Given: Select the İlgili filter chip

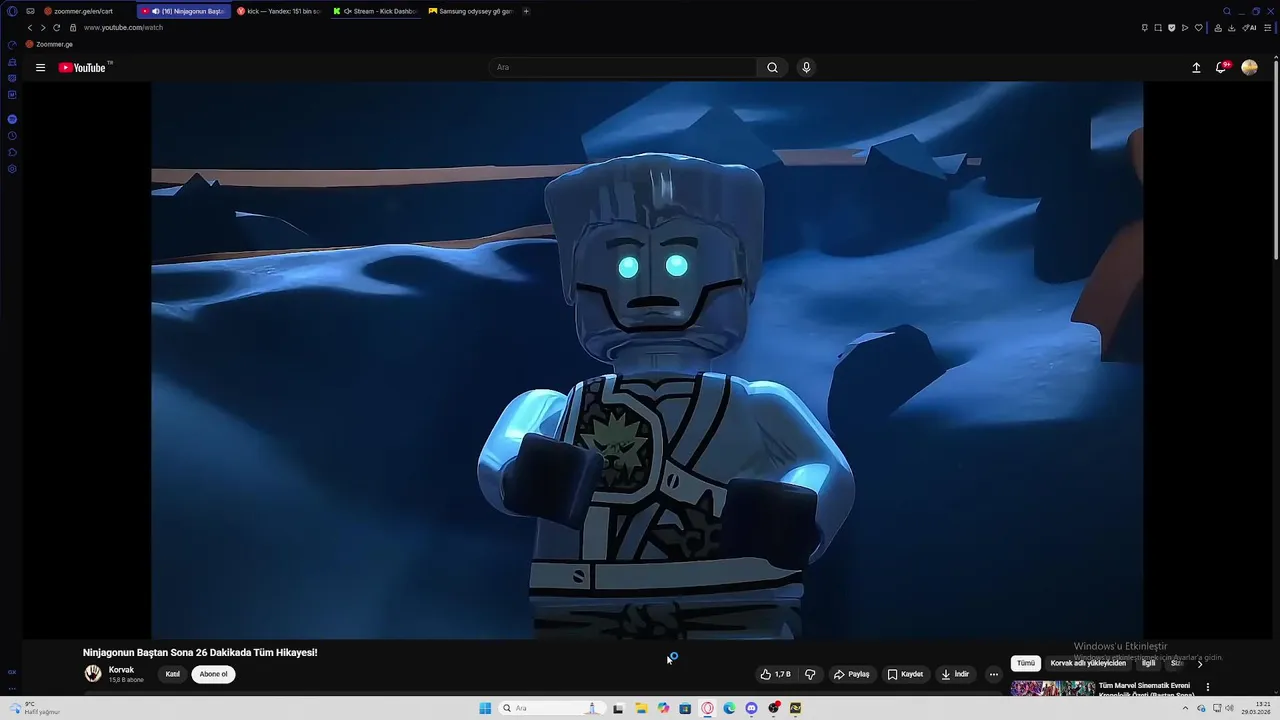Looking at the screenshot, I should [1149, 663].
